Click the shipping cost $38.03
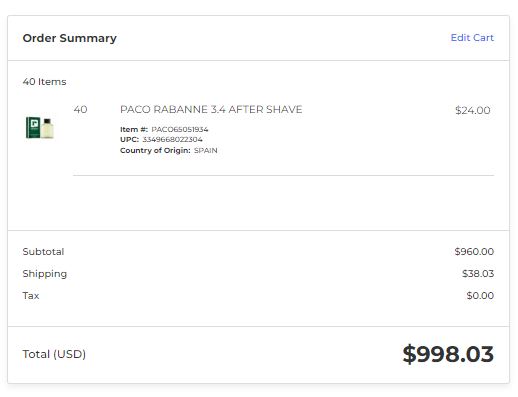 point(478,274)
